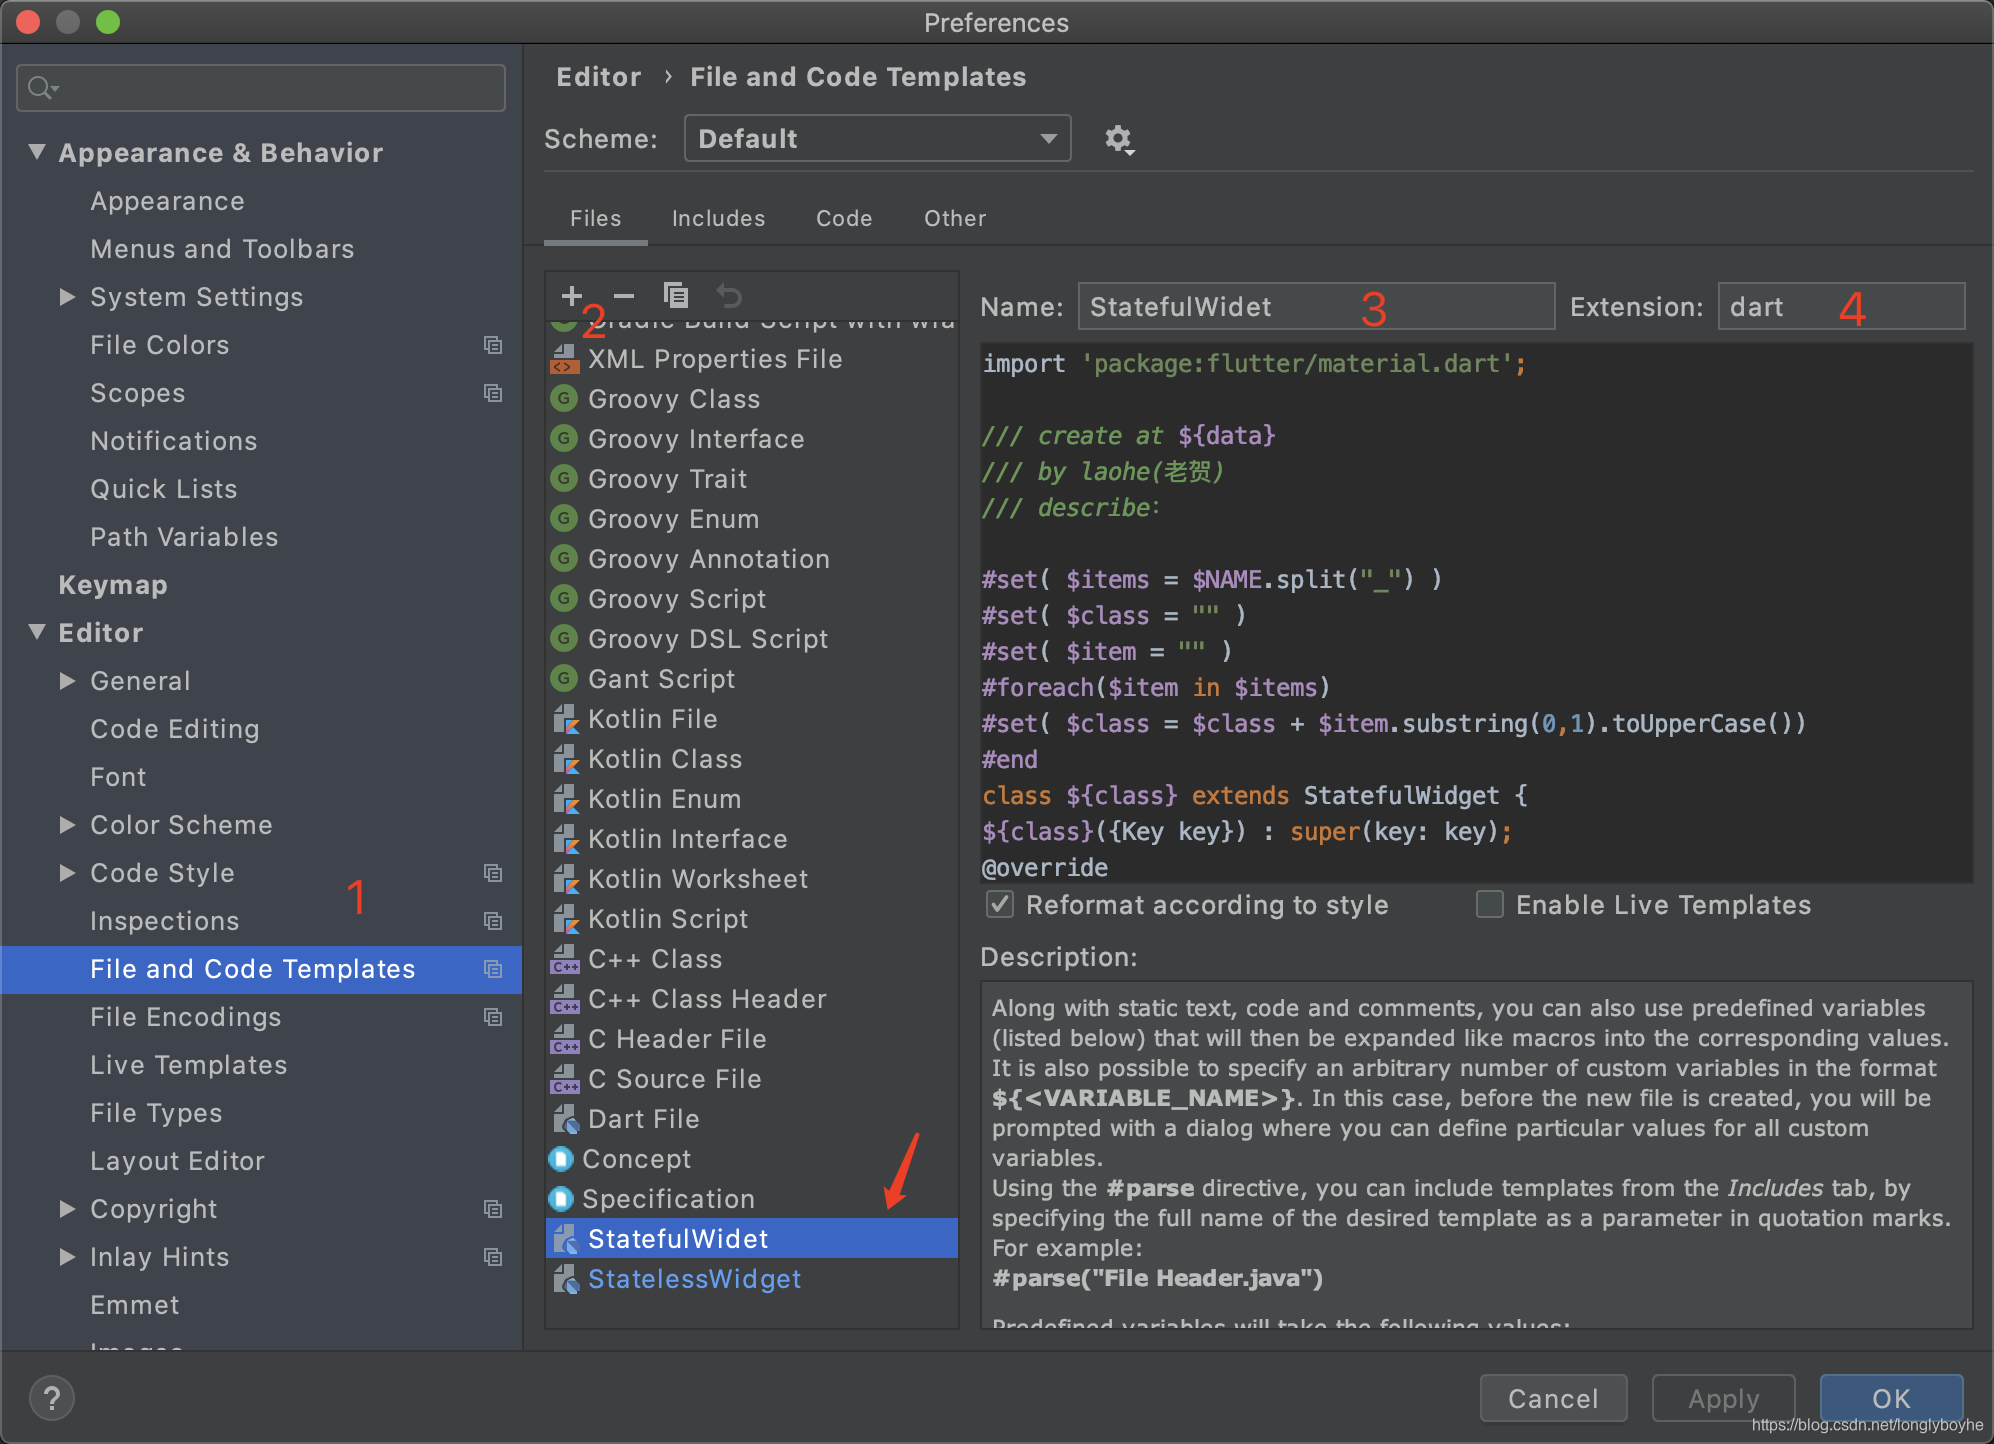This screenshot has width=1994, height=1444.
Task: Click the Extension input field
Action: (x=1841, y=306)
